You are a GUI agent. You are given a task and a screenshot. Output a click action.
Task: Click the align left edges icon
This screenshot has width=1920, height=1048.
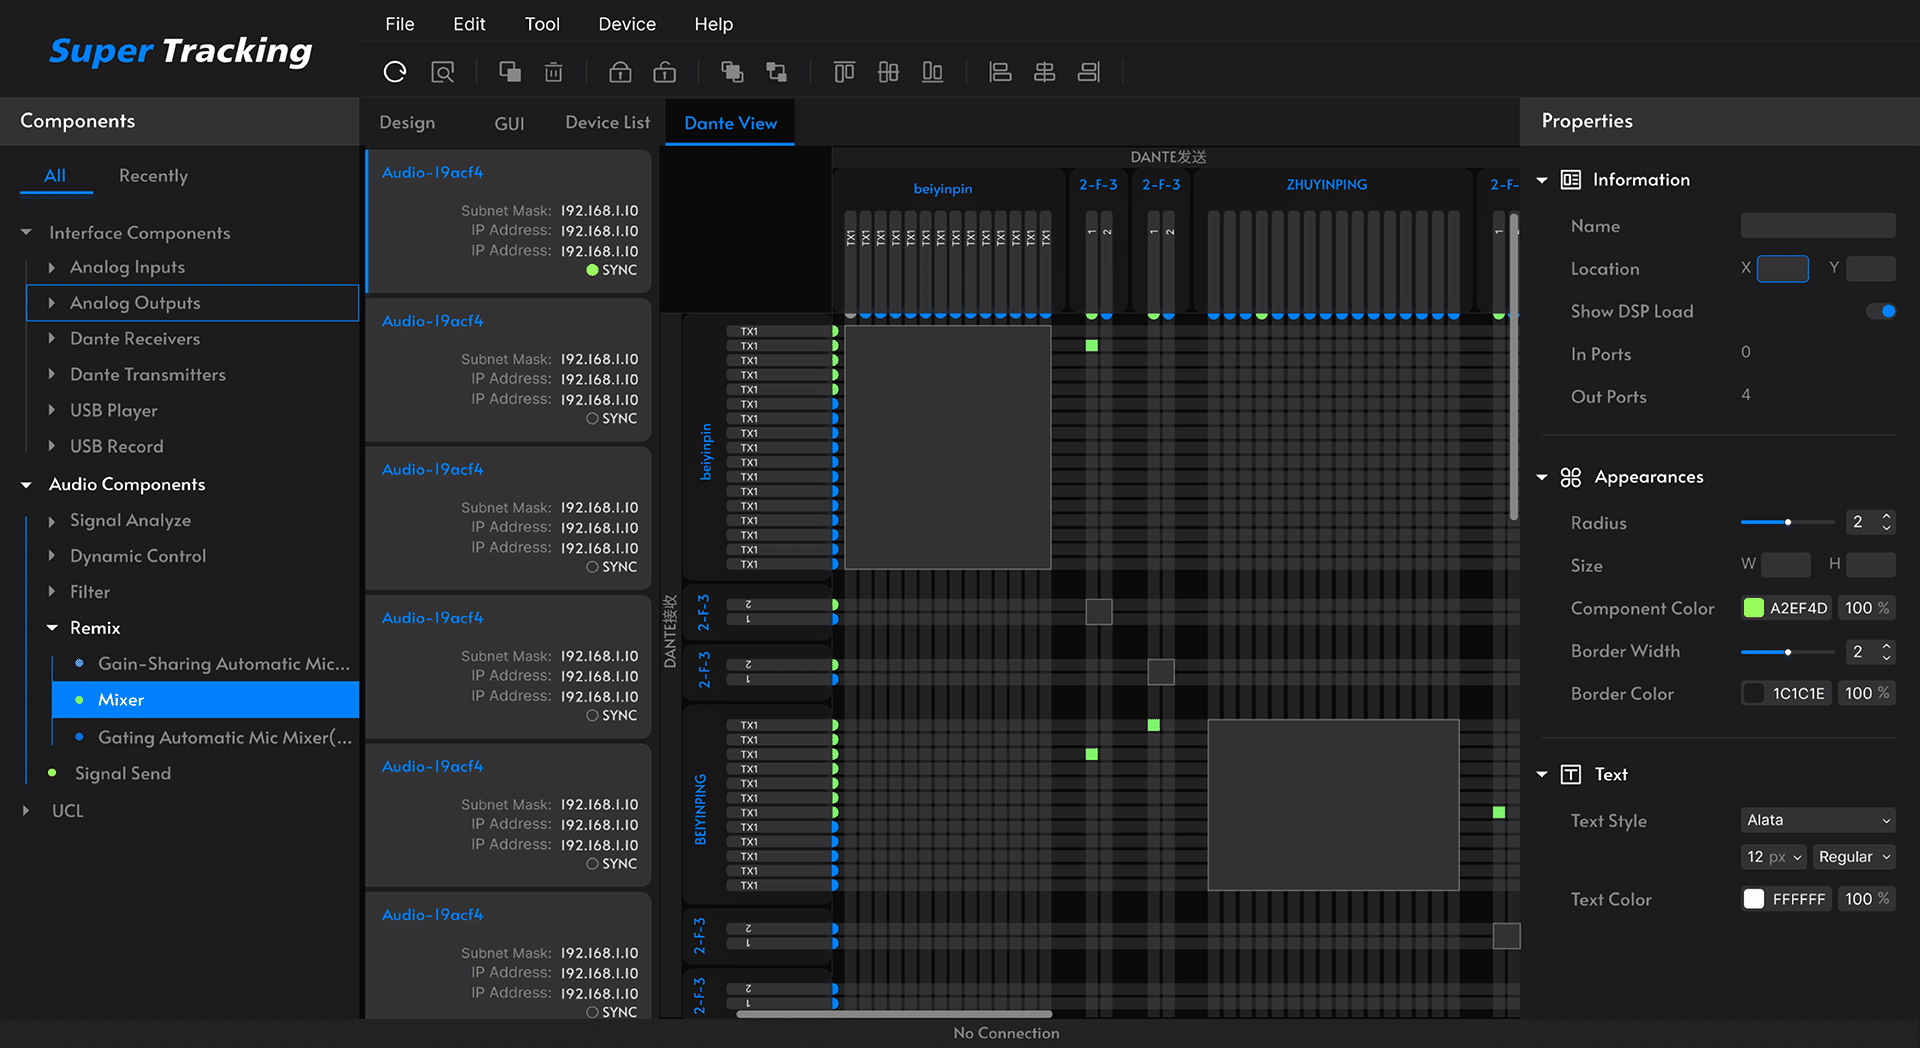pyautogui.click(x=1000, y=72)
